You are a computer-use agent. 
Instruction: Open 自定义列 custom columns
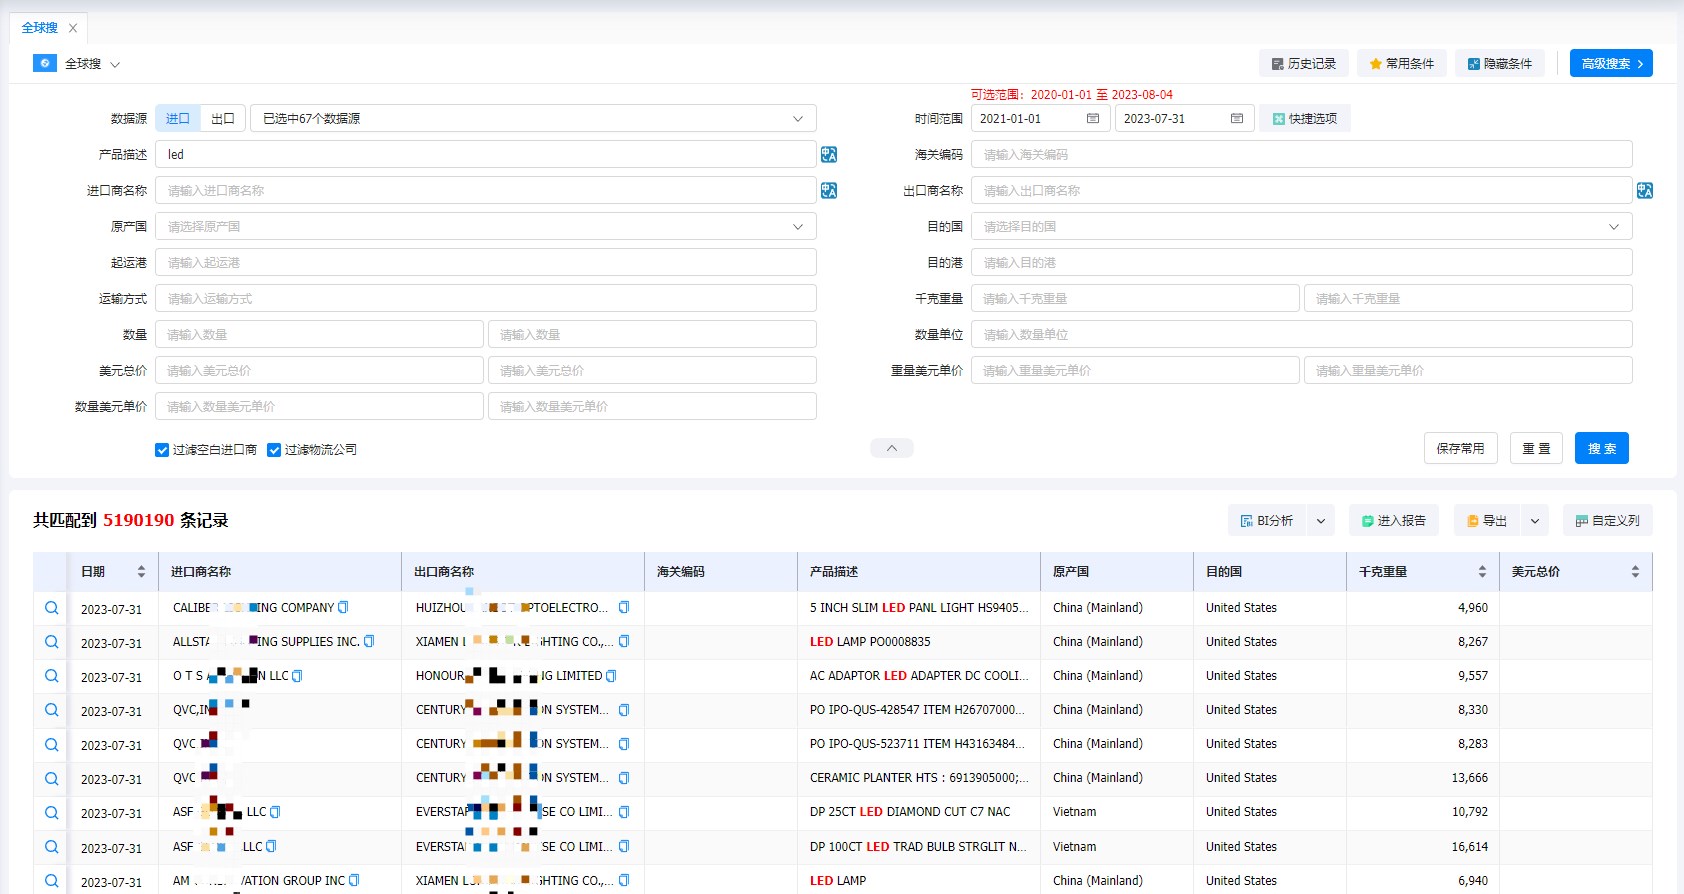tap(1608, 521)
